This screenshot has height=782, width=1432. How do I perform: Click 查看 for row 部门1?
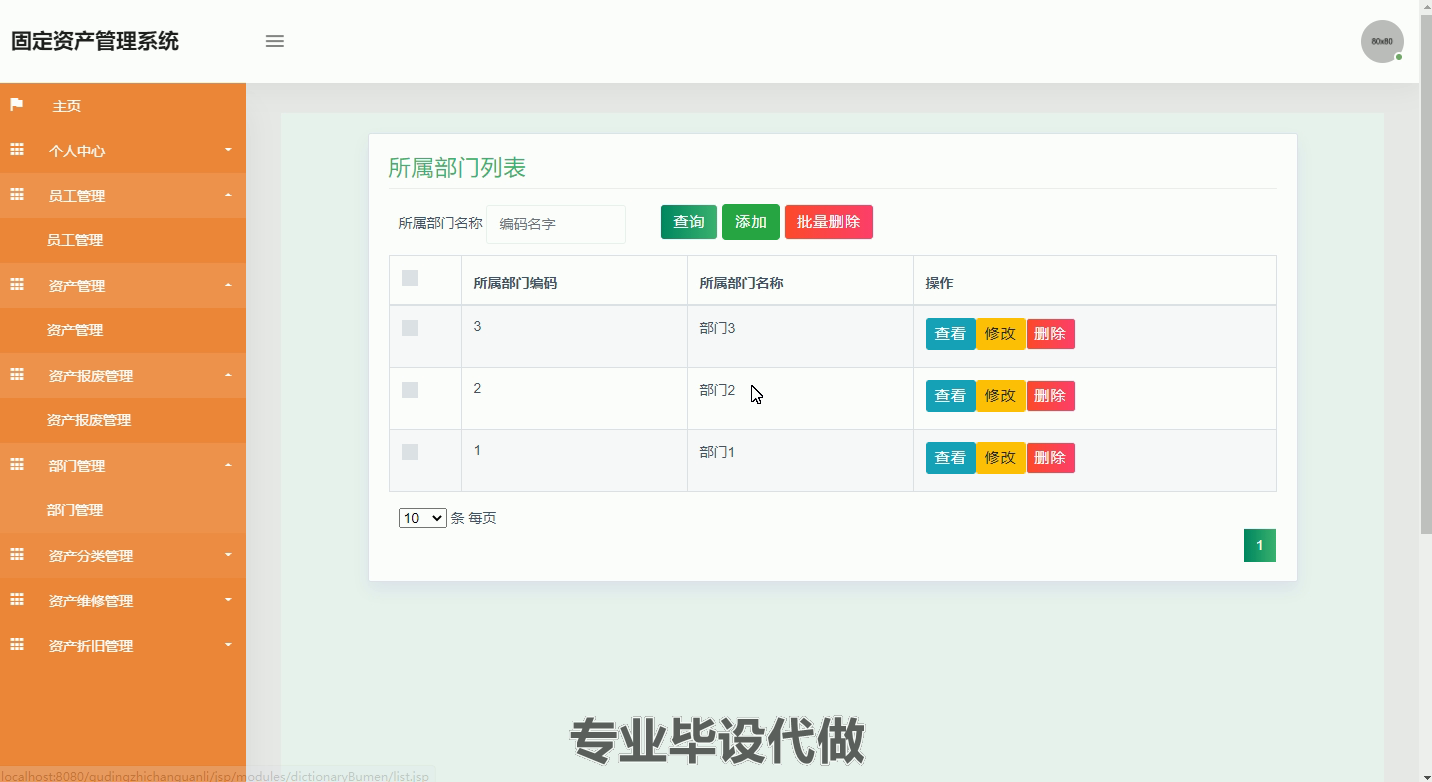[x=950, y=458]
